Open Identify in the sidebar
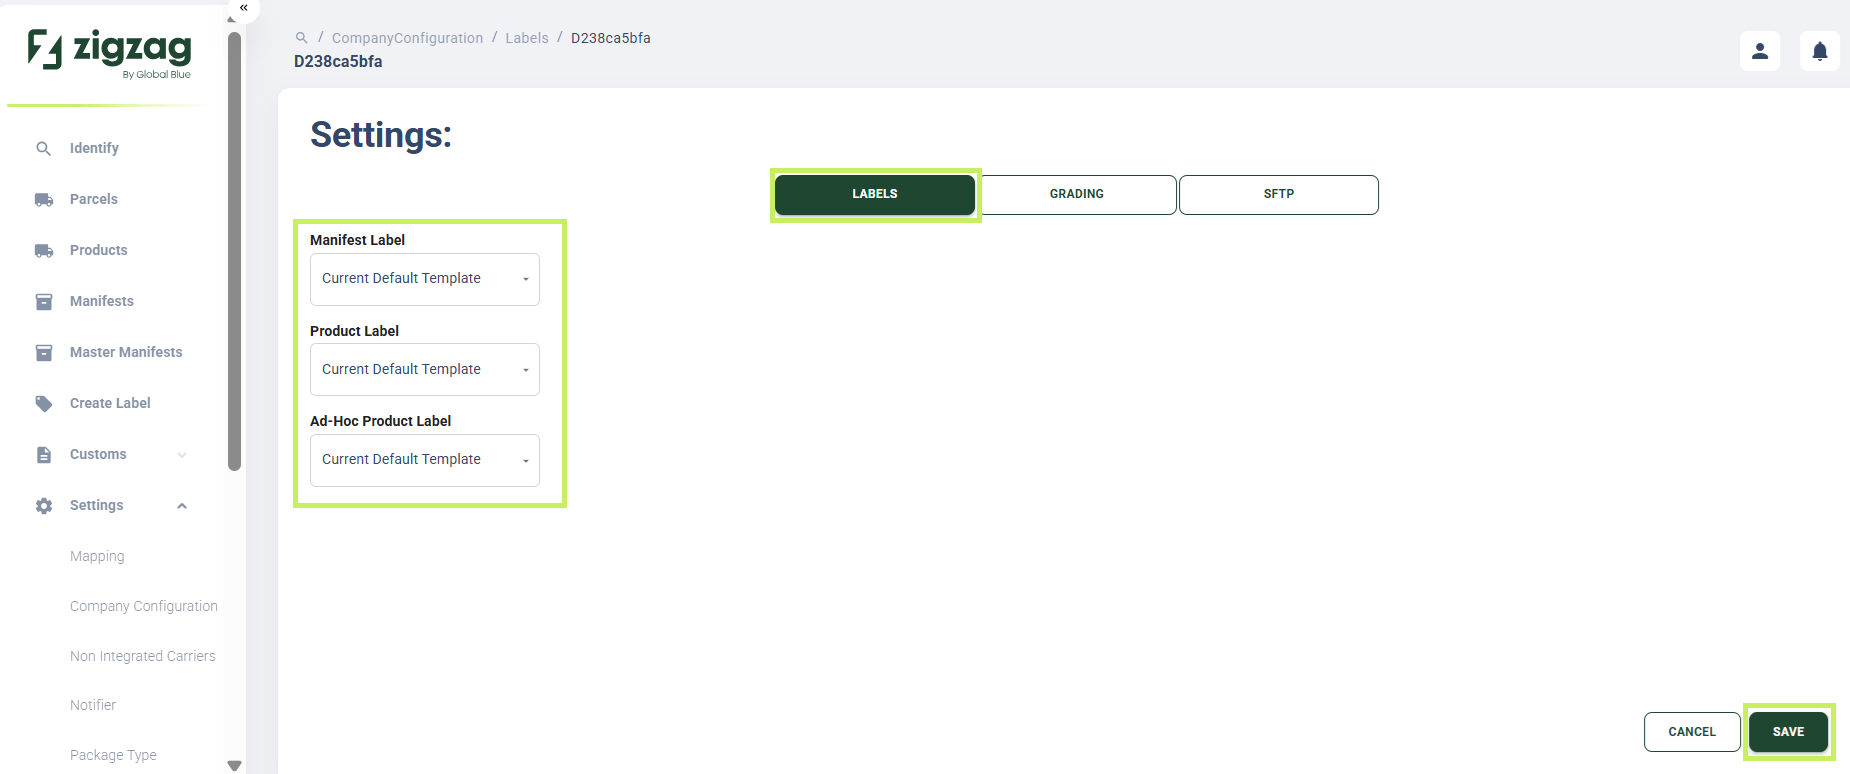1850x774 pixels. pyautogui.click(x=94, y=148)
